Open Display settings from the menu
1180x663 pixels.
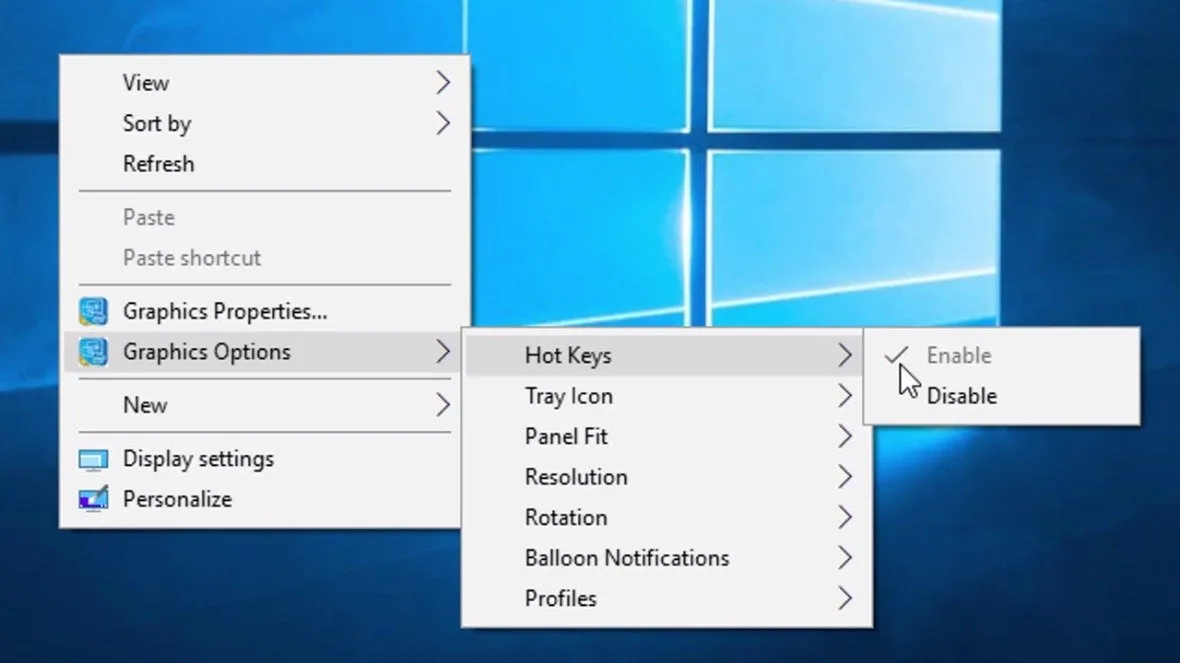point(264,459)
